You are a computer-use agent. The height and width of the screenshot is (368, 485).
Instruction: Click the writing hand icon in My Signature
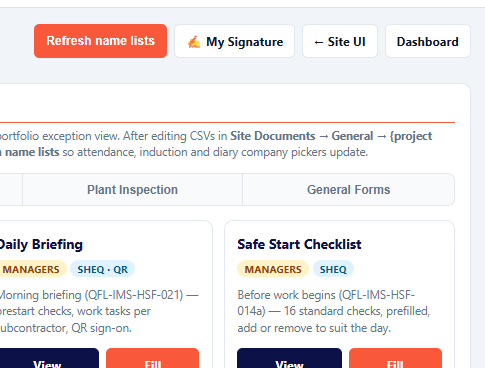194,42
